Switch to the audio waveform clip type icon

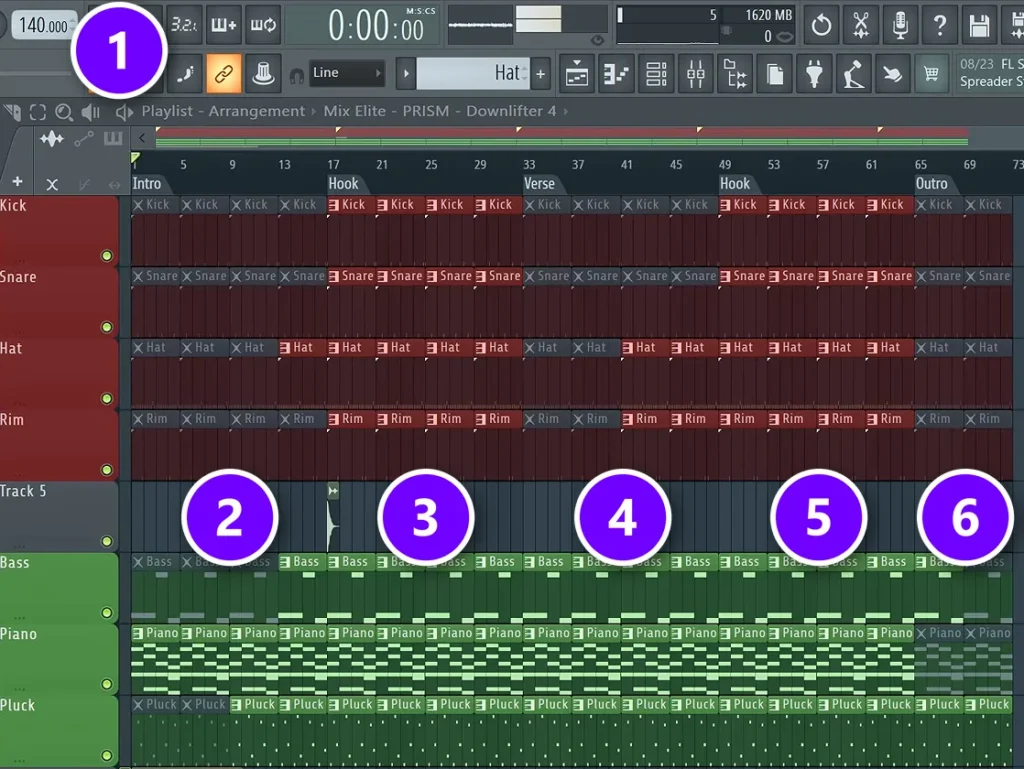tap(52, 138)
